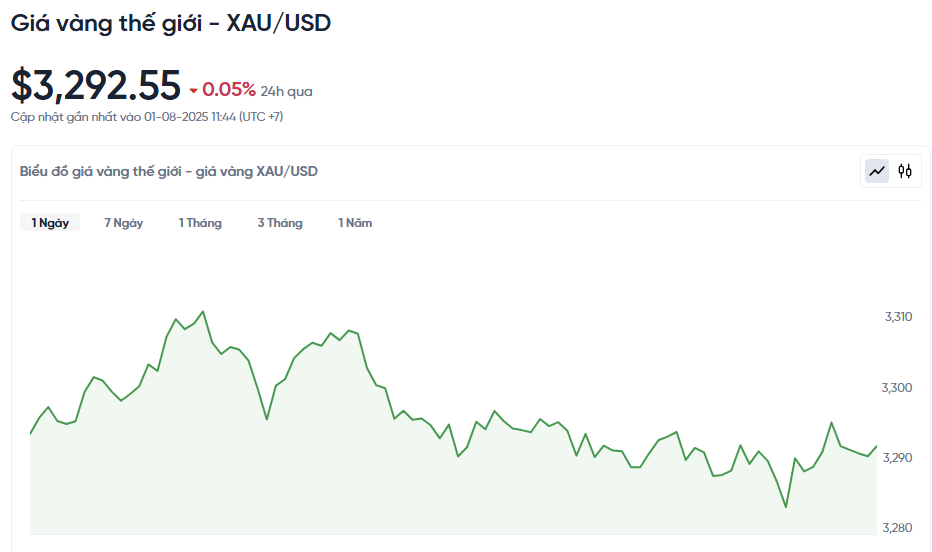Switch to line chart view icon
This screenshot has height=552, width=932.
point(877,172)
